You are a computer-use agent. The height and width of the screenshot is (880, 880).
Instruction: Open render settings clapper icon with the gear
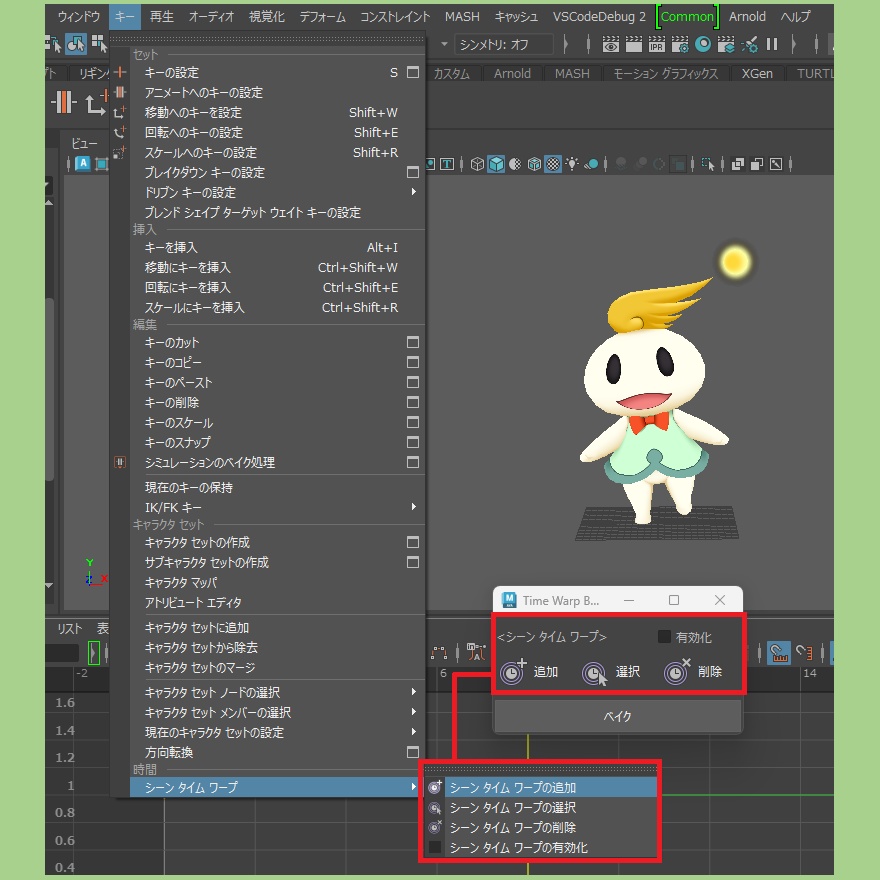point(680,44)
